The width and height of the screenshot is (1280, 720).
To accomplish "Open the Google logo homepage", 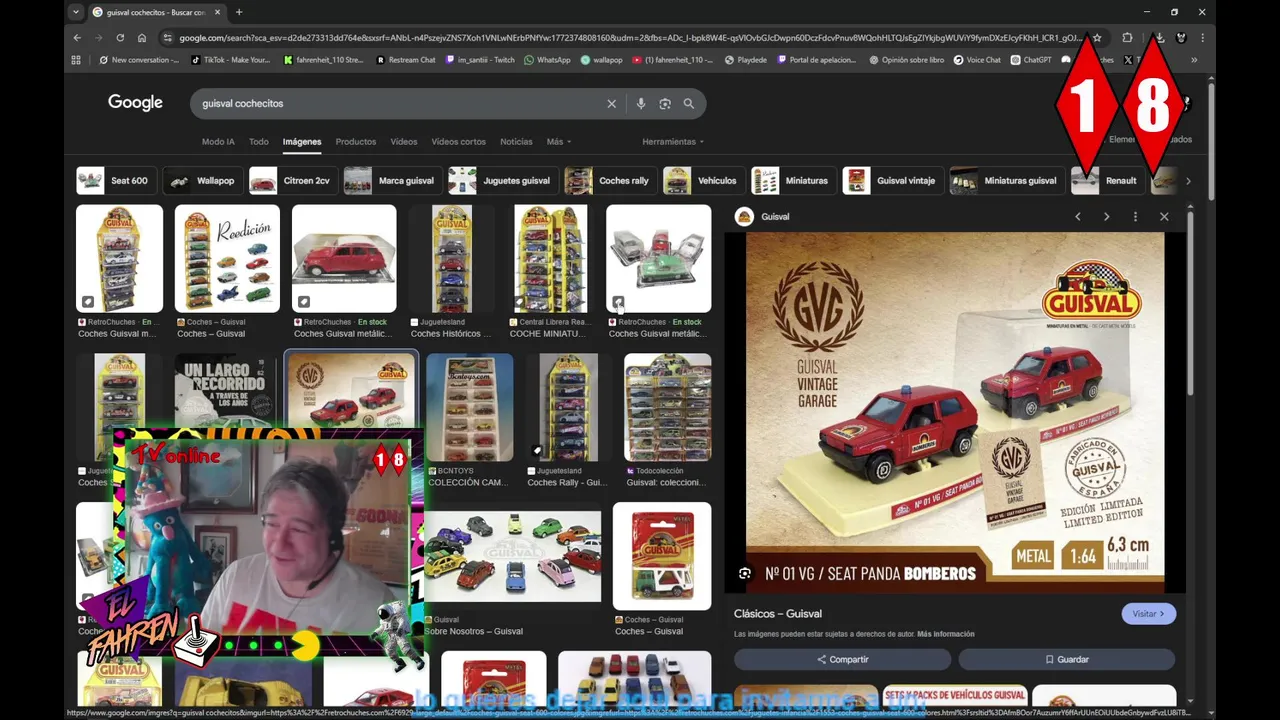I will pos(135,103).
